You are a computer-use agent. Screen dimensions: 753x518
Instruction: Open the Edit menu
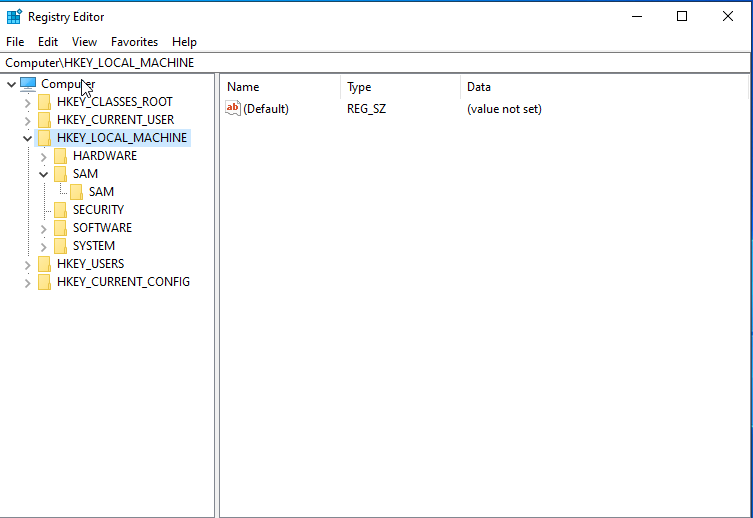tap(48, 42)
